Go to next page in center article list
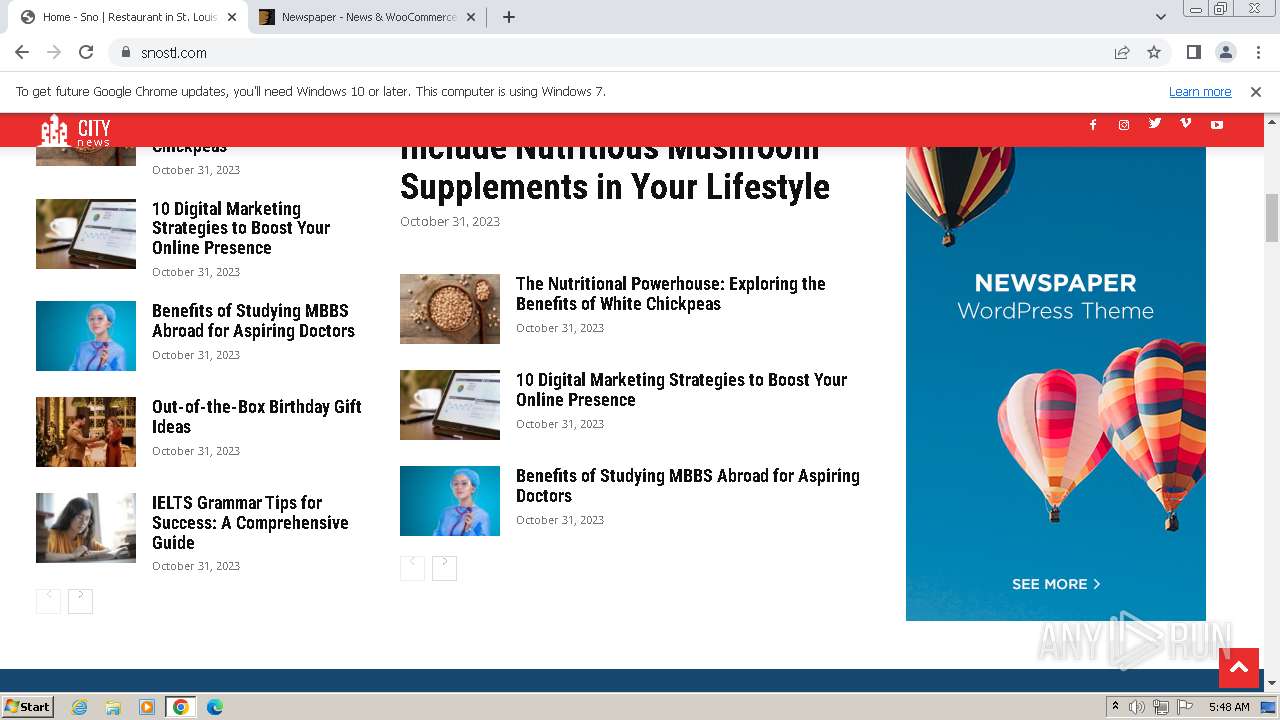This screenshot has width=1280, height=720. (x=444, y=568)
